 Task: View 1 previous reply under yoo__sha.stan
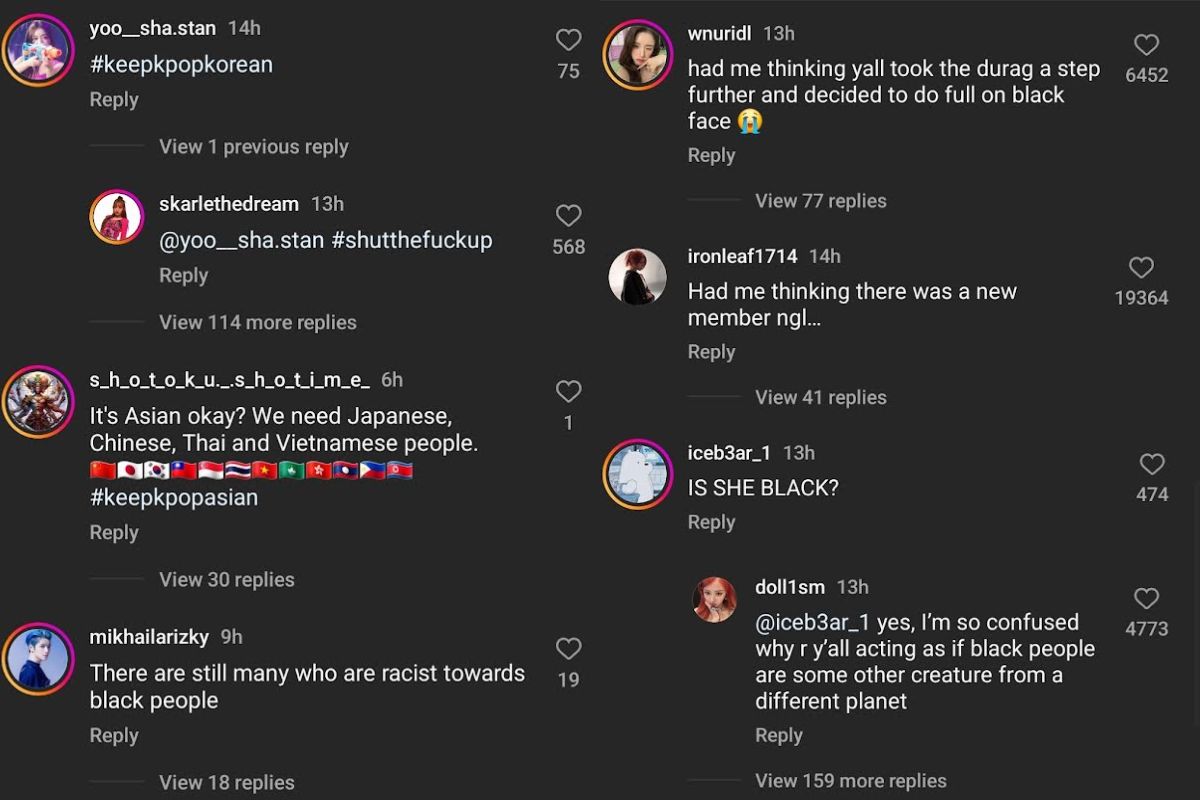pyautogui.click(x=253, y=146)
